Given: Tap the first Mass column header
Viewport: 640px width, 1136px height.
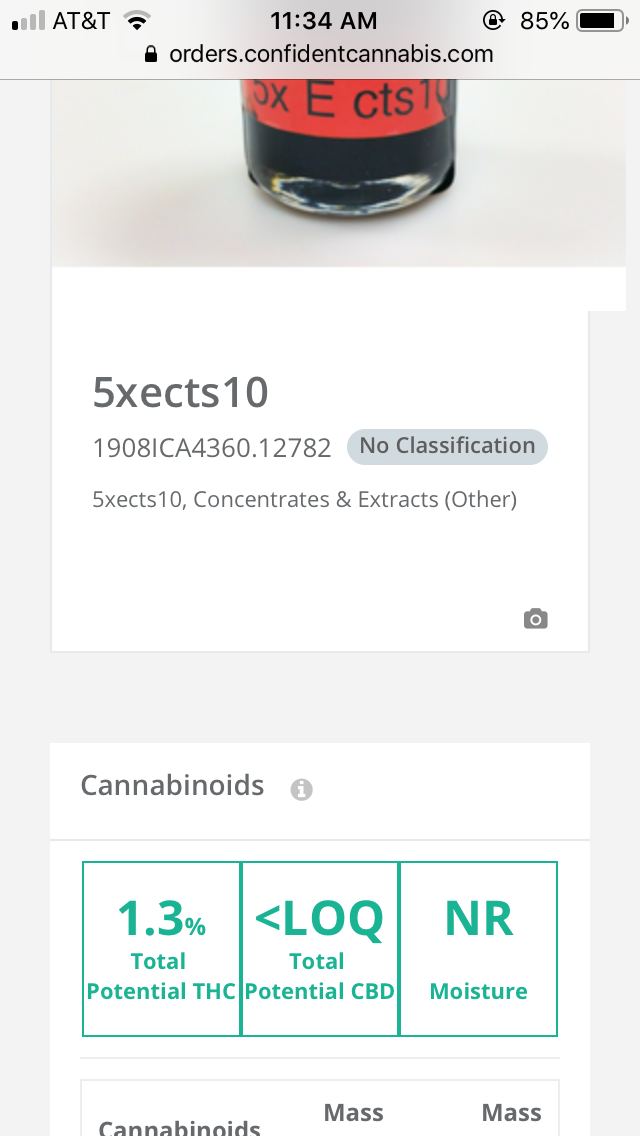Looking at the screenshot, I should pos(353,1112).
